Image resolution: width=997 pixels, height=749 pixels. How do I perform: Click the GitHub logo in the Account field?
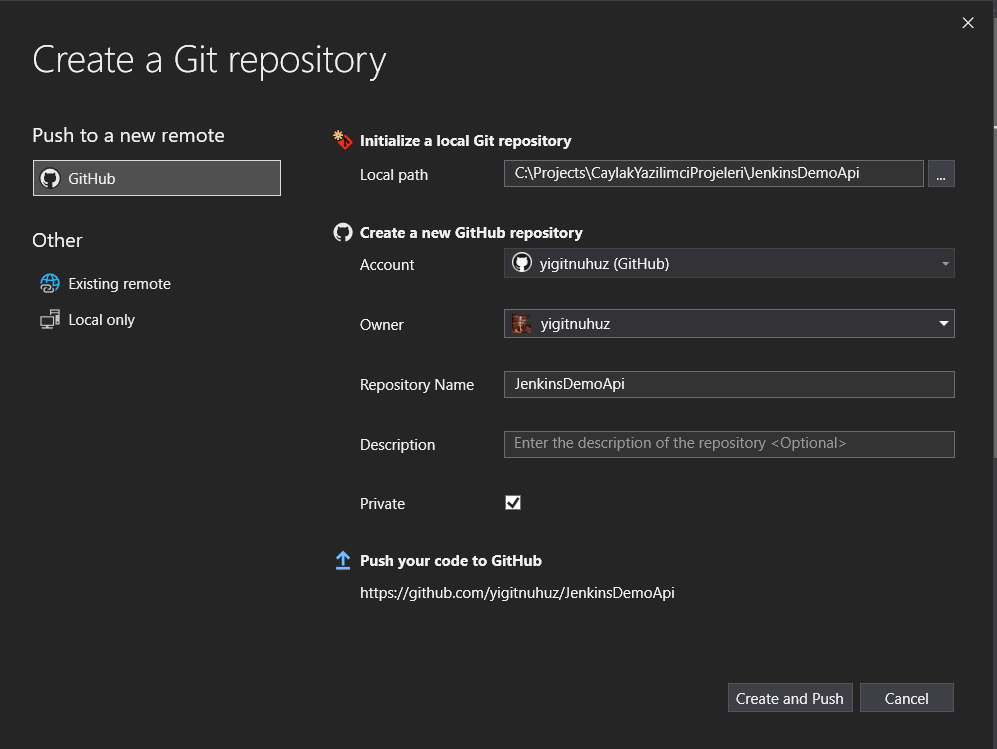click(522, 263)
